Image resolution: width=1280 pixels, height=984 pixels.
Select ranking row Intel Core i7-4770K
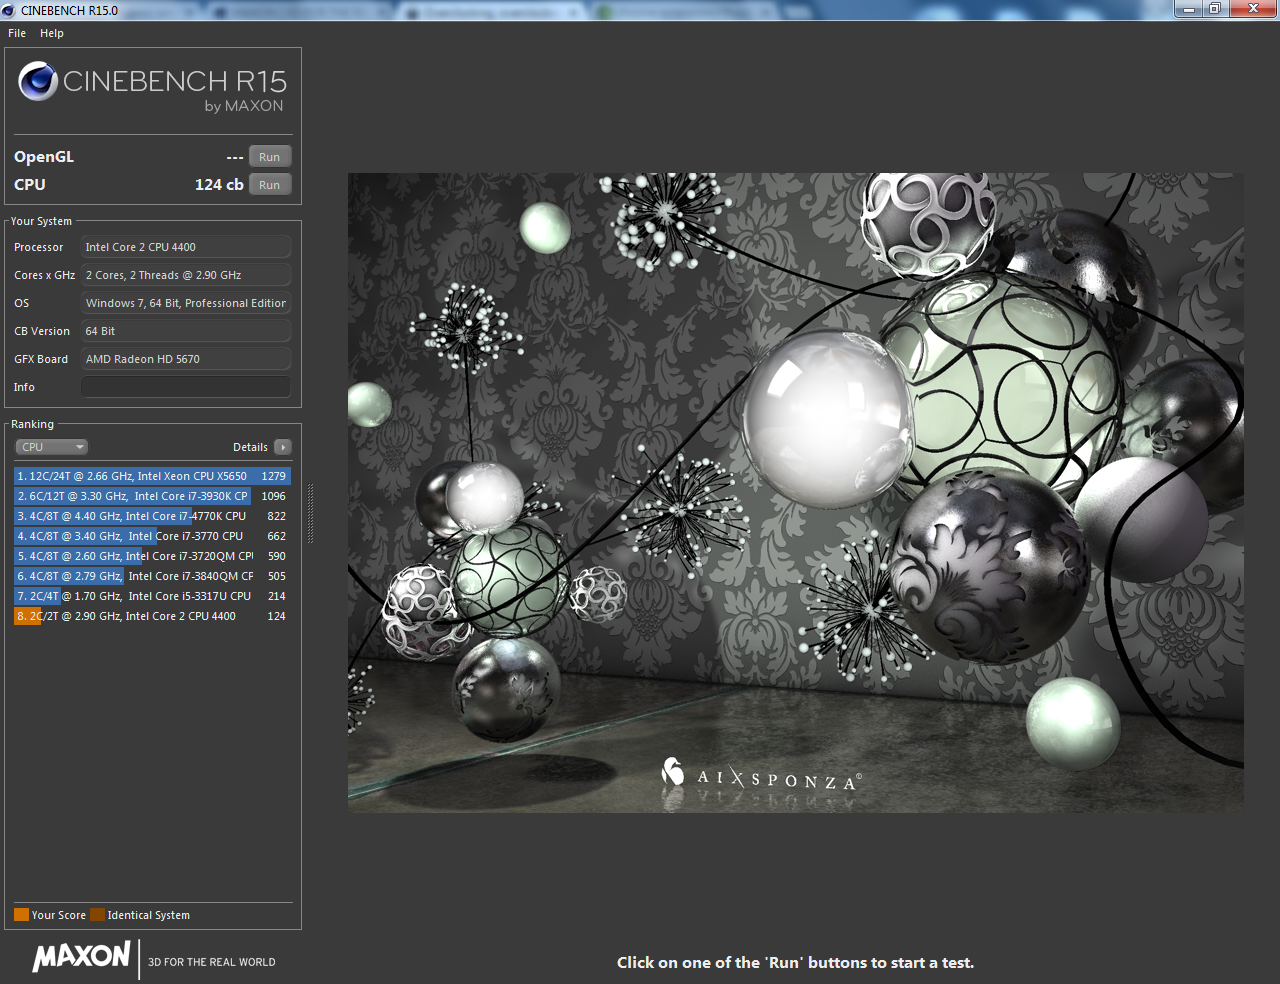152,516
